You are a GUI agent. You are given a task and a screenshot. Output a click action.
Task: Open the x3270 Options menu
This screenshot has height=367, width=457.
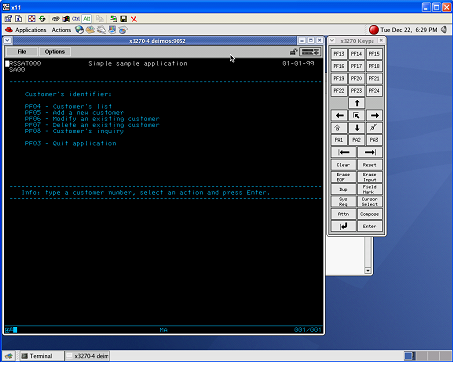(x=55, y=52)
